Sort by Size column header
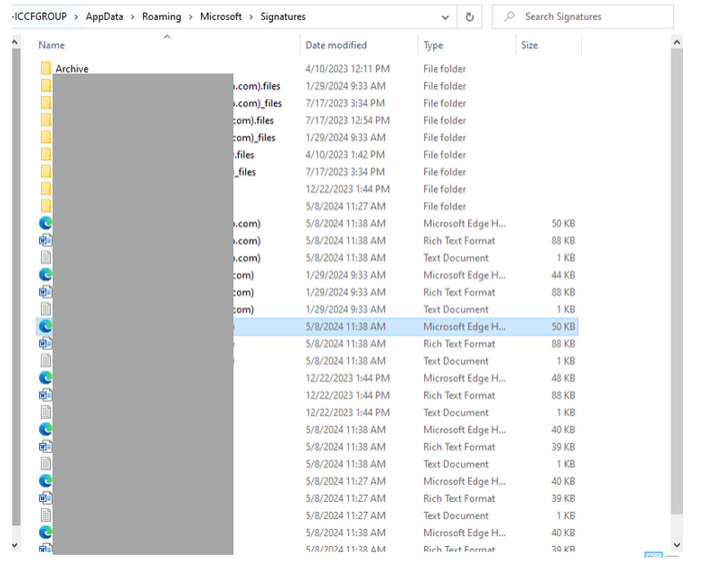The image size is (708, 561). point(529,45)
